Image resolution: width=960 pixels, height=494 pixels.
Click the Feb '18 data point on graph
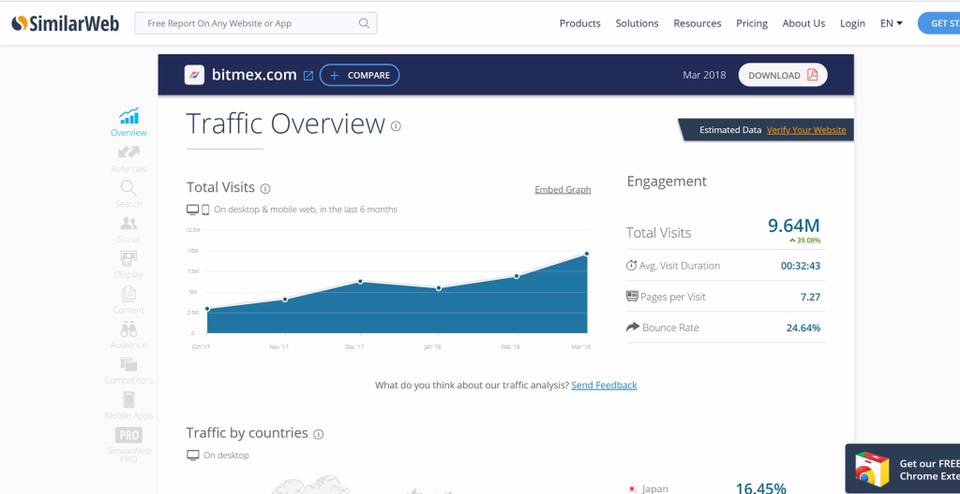(517, 276)
